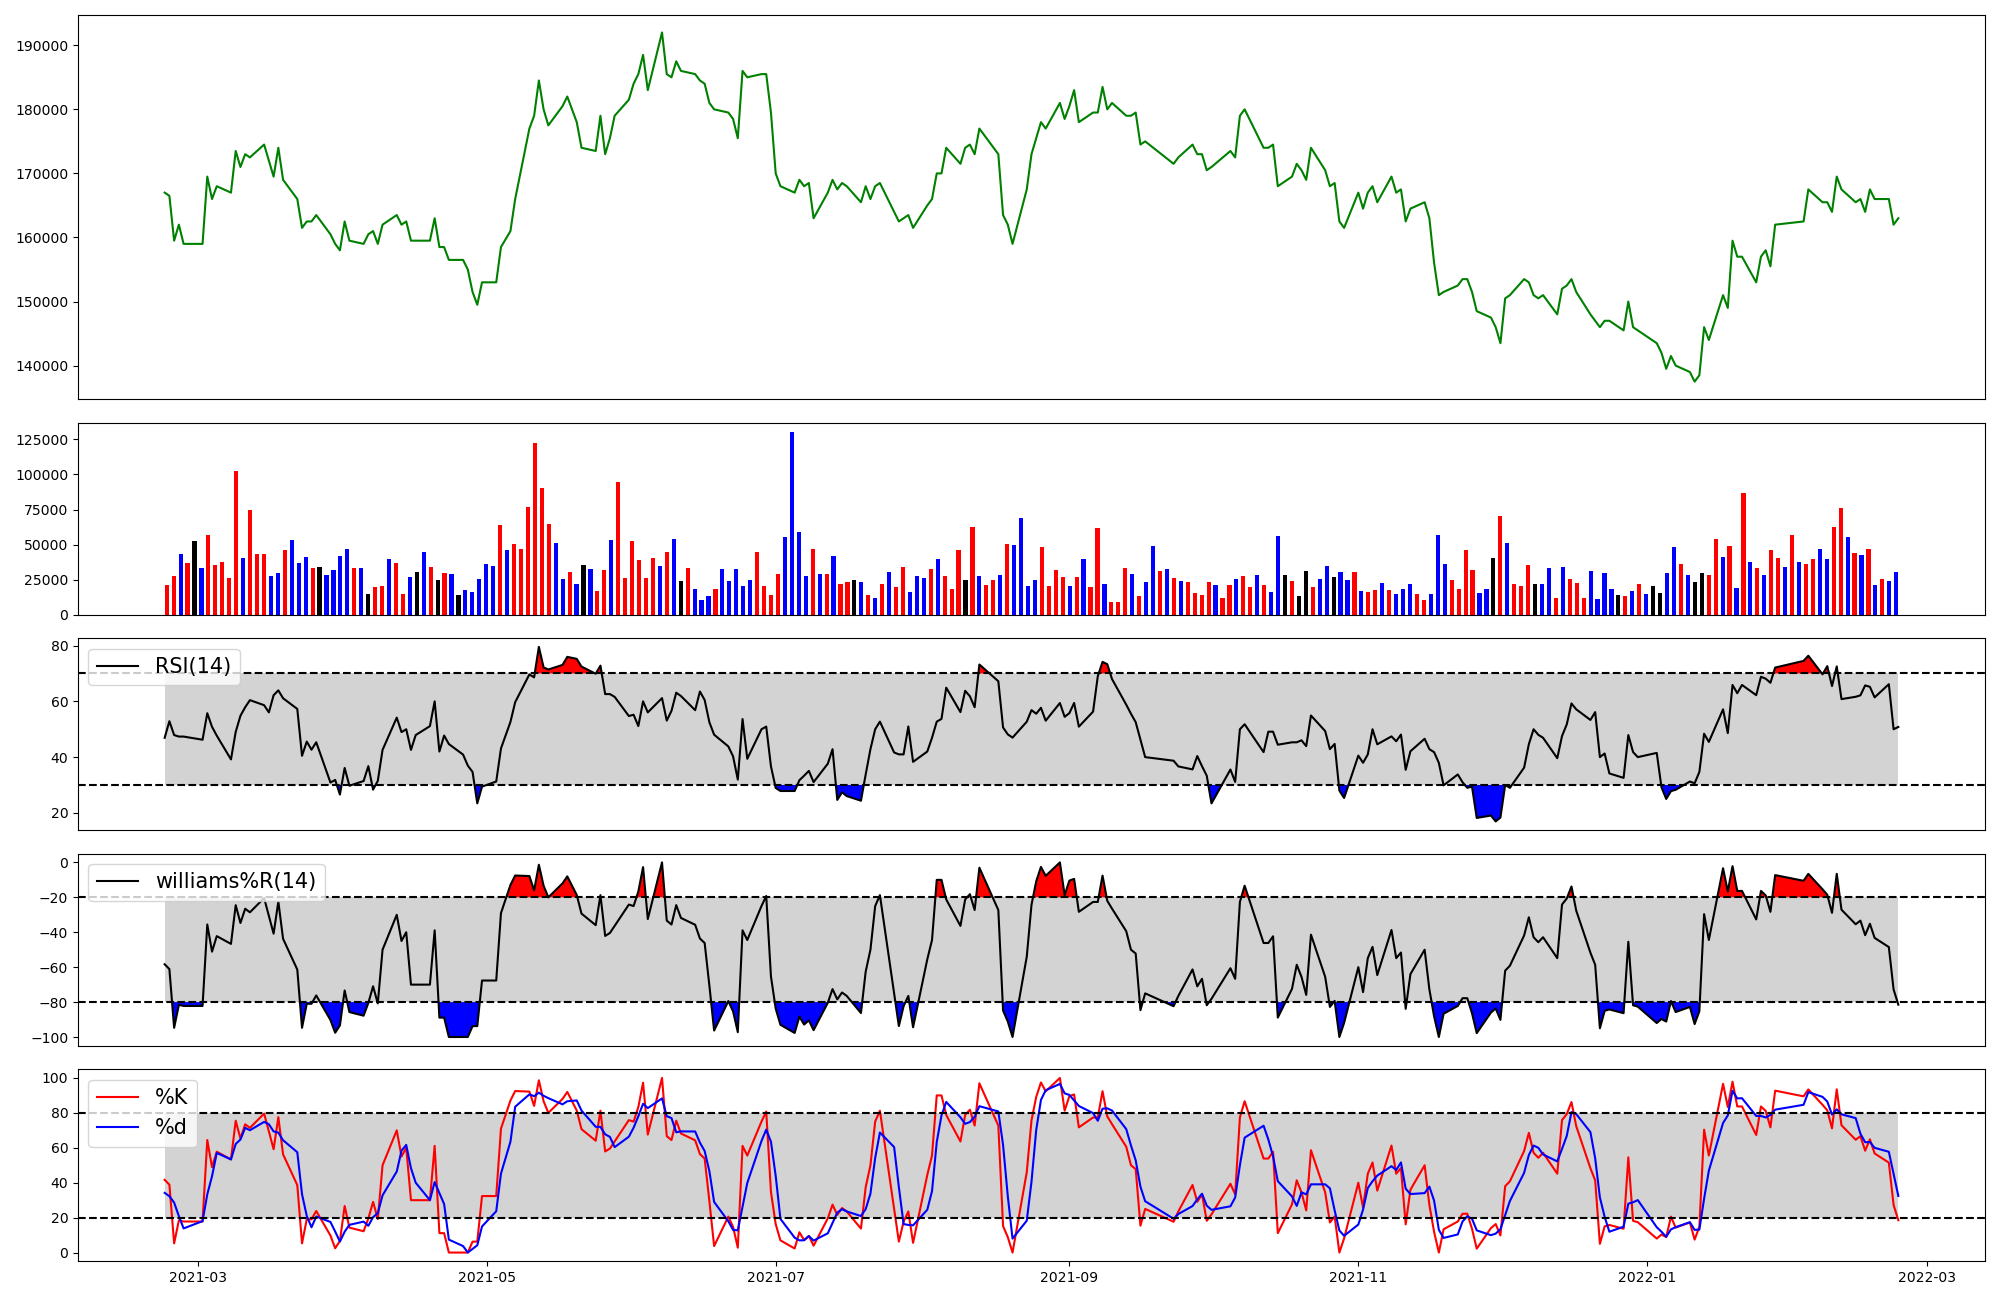2000x1300 pixels.
Task: Click the williams%R(14) legend label
Action: (235, 881)
